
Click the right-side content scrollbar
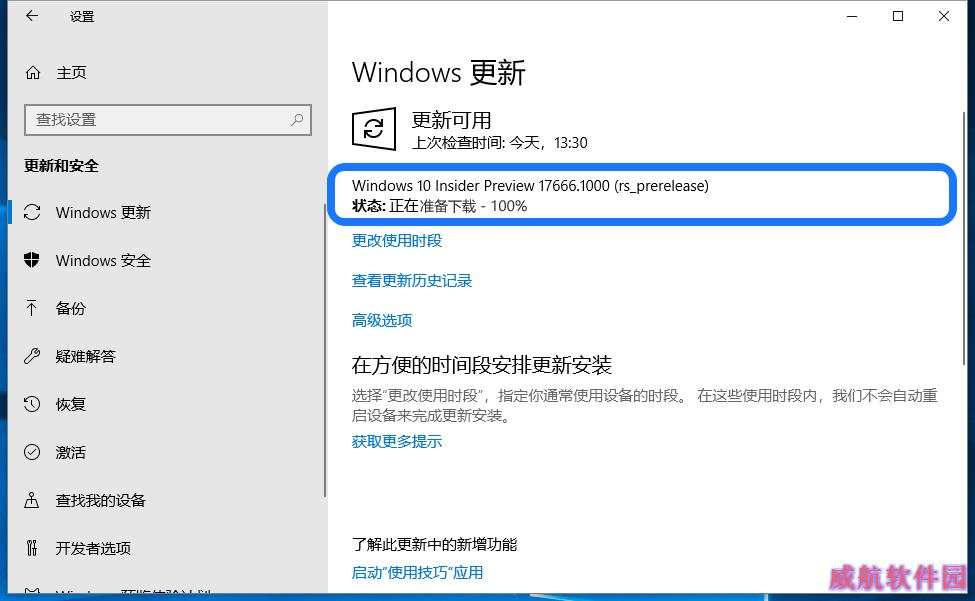coord(964,239)
